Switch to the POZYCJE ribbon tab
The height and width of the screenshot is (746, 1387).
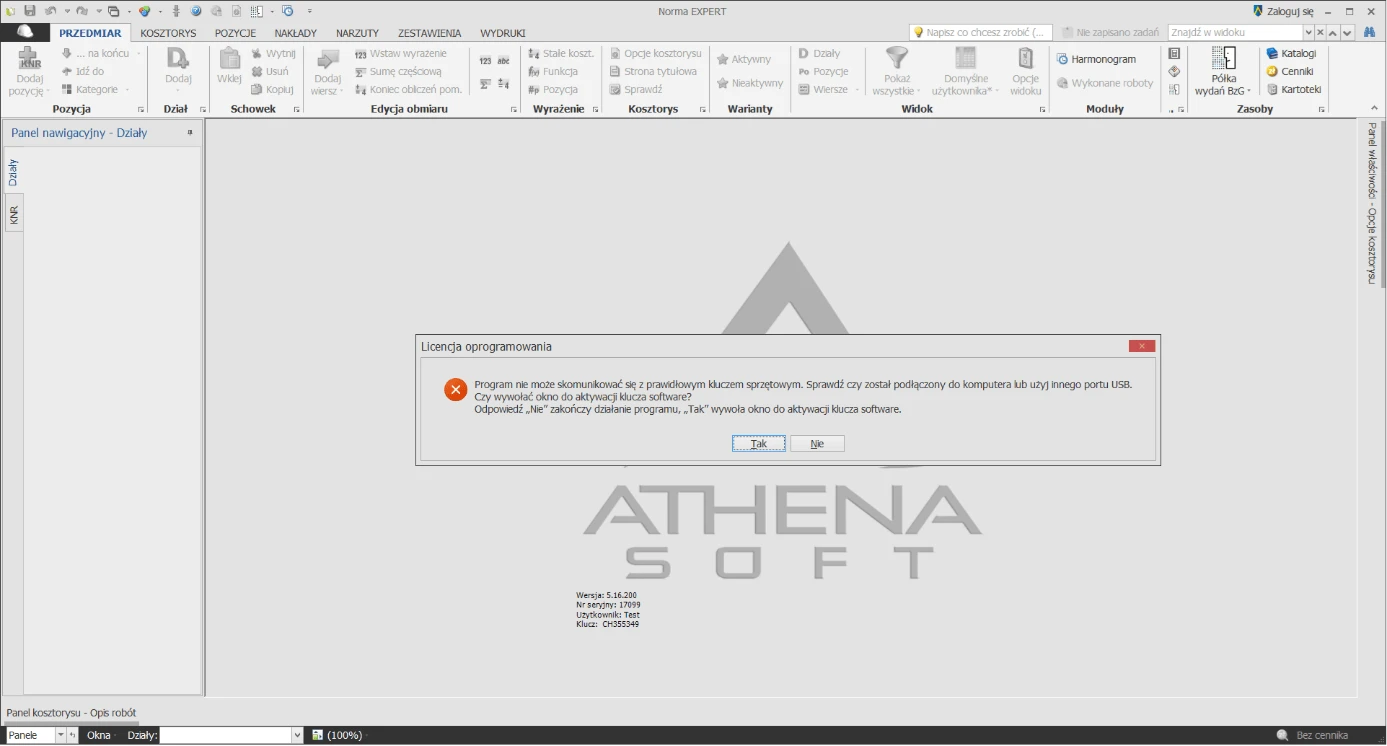click(x=235, y=33)
